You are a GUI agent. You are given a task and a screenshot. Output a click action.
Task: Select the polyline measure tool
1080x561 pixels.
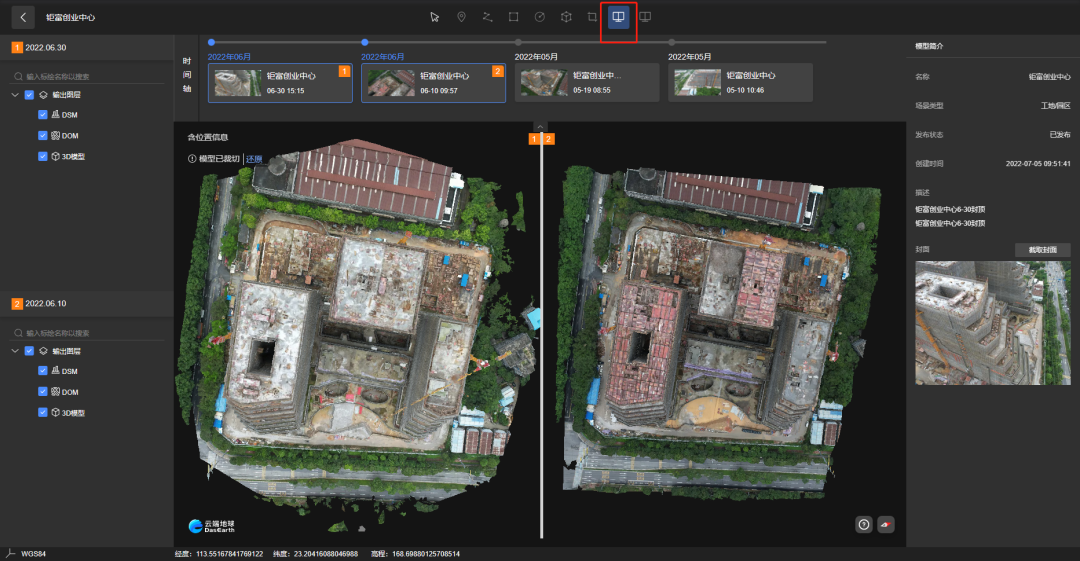(488, 17)
